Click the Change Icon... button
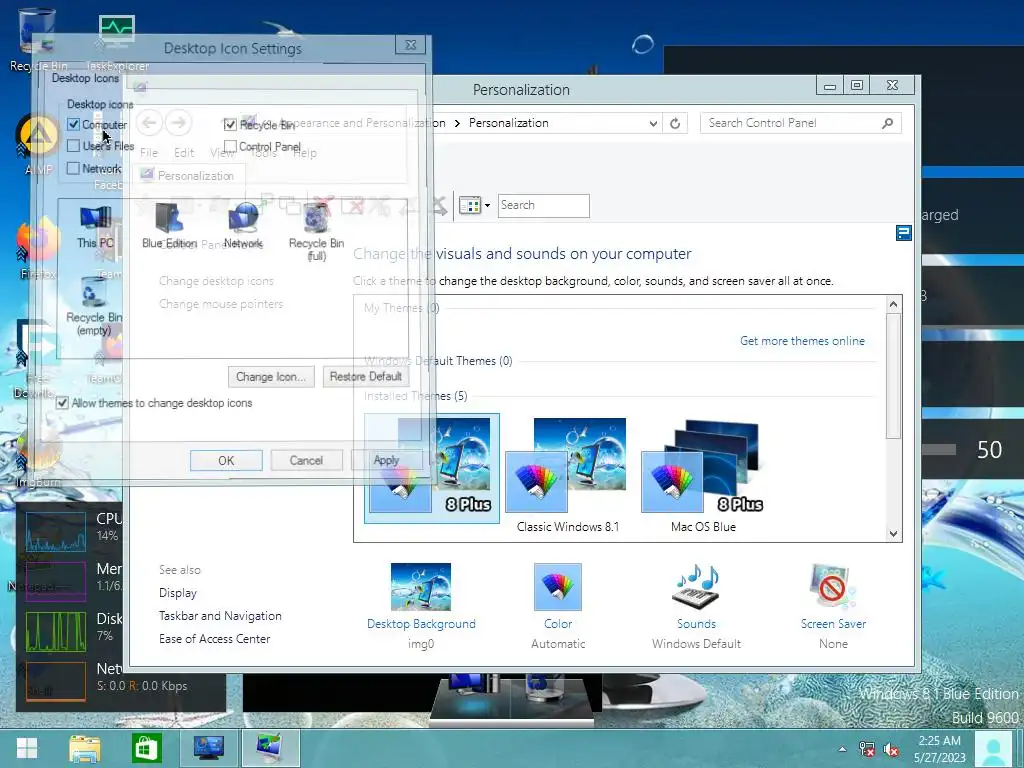Image resolution: width=1024 pixels, height=768 pixels. point(271,377)
